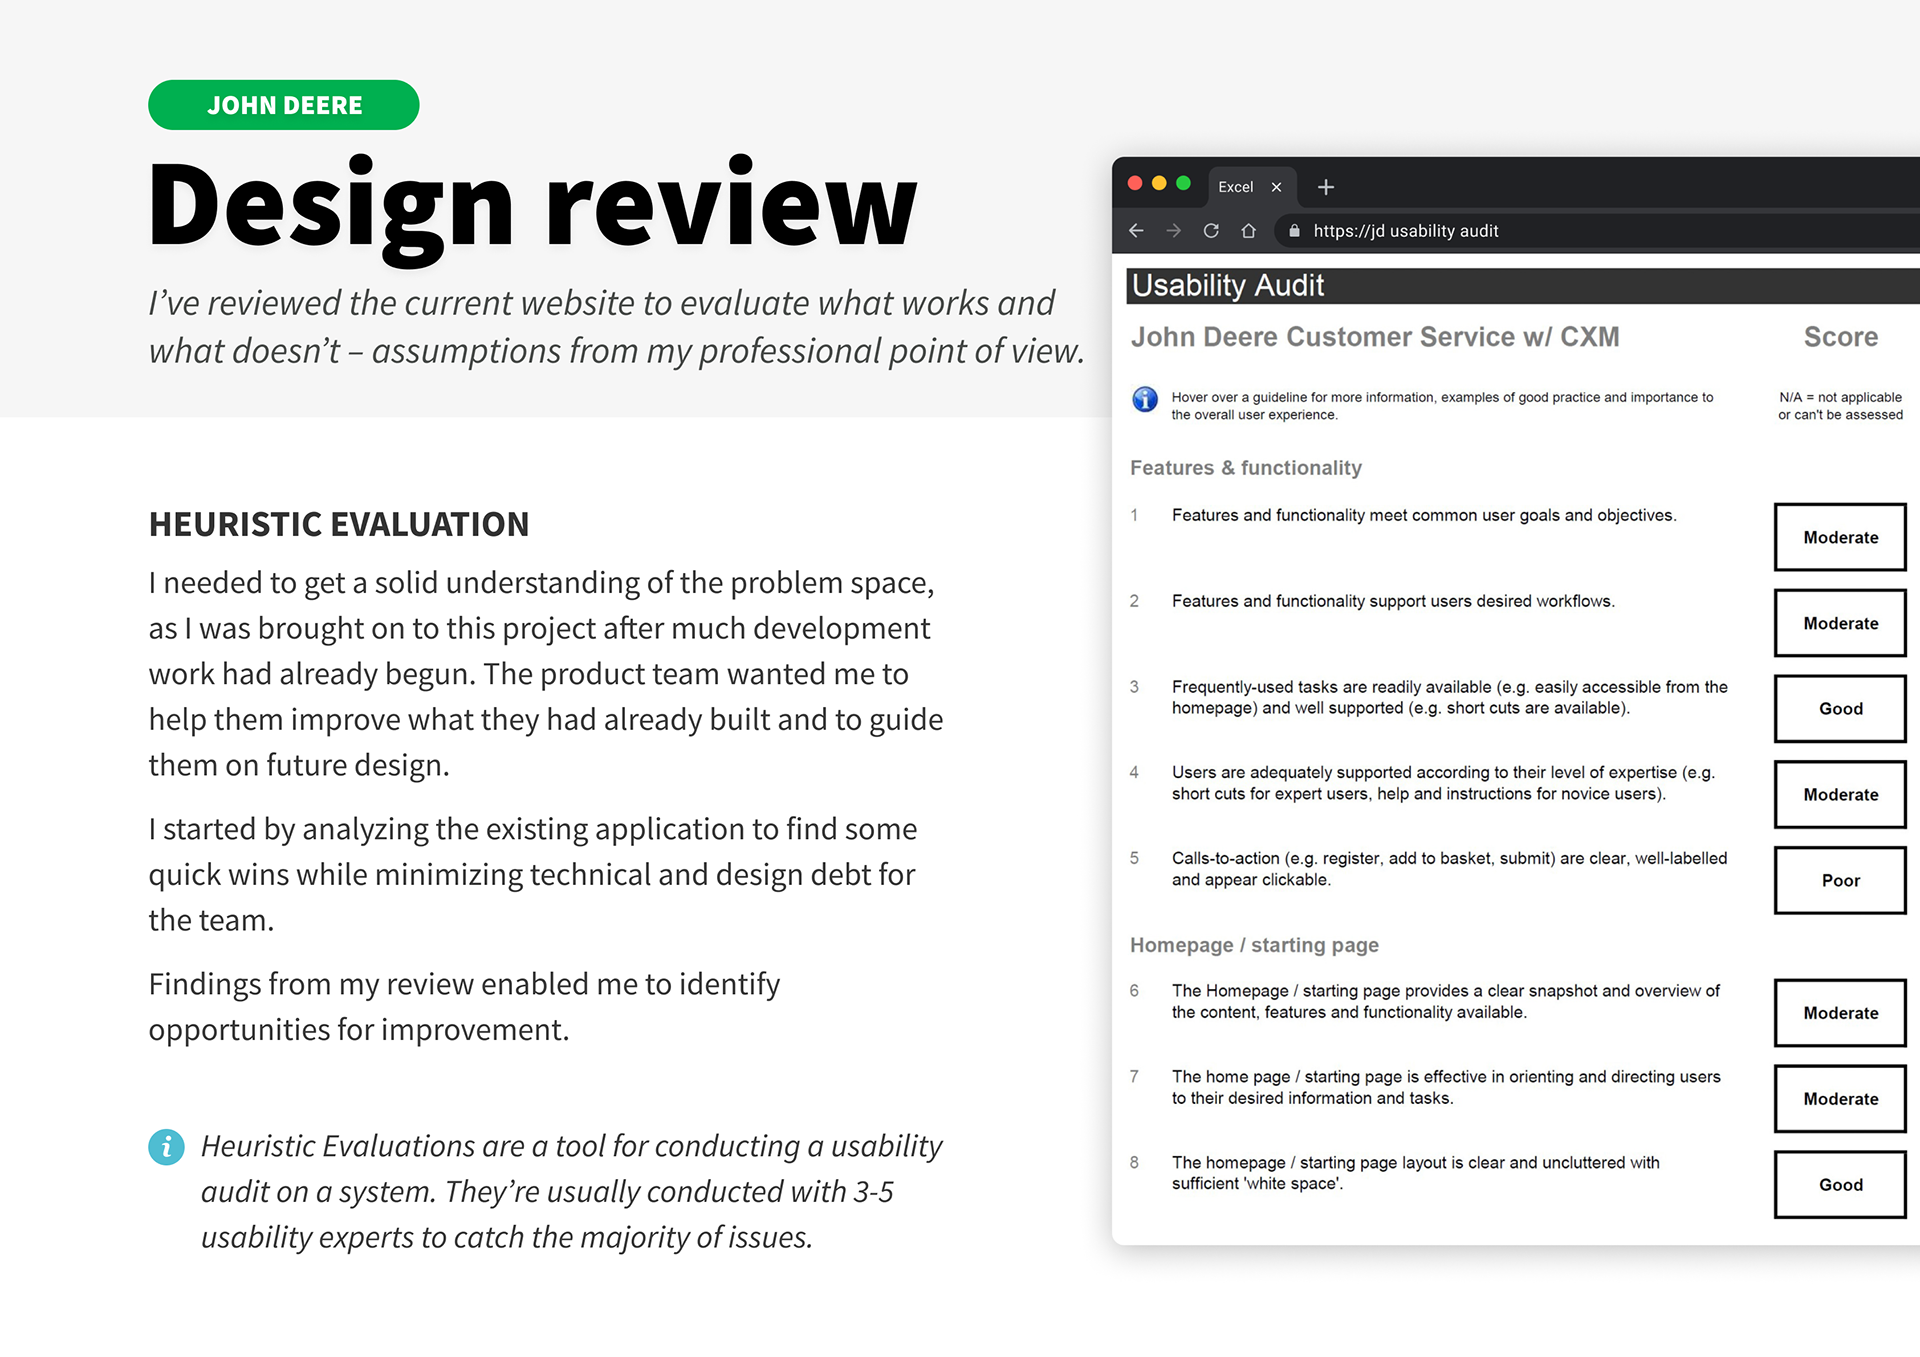Open the Poor score selector for guideline 5
This screenshot has width=1920, height=1357.
[1839, 880]
